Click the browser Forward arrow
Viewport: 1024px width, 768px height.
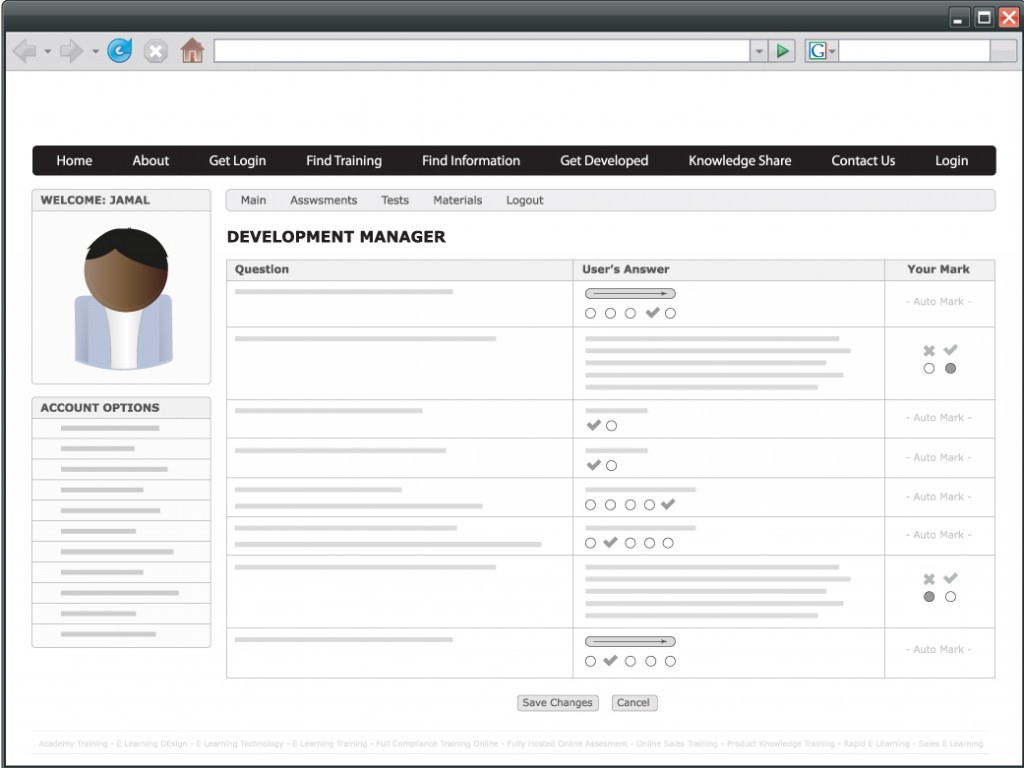click(x=71, y=51)
